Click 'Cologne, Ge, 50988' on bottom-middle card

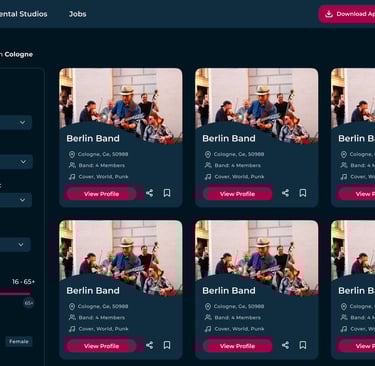(239, 306)
